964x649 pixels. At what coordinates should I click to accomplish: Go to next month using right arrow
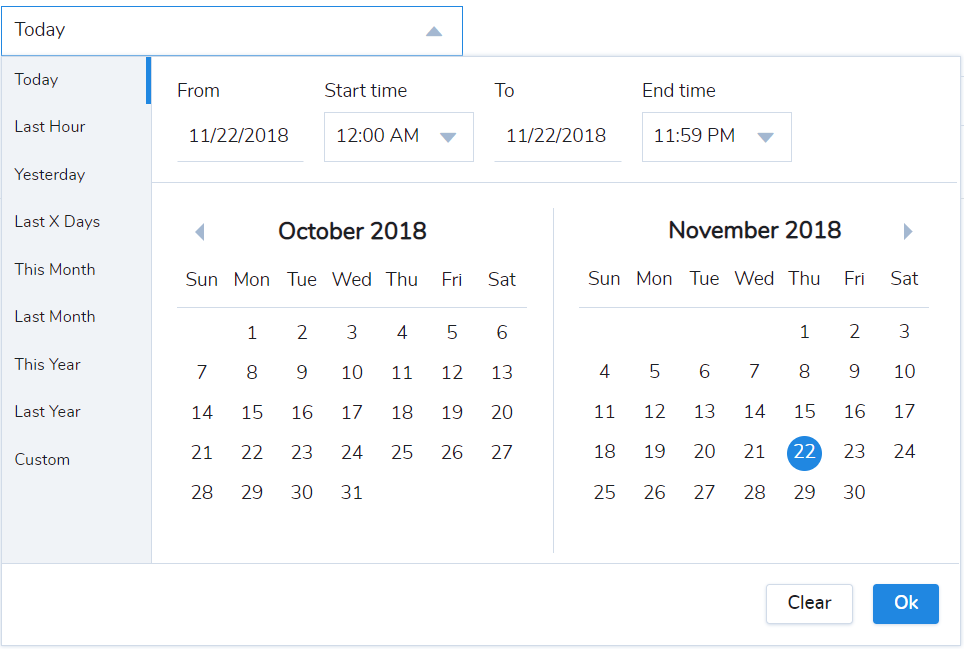point(907,232)
